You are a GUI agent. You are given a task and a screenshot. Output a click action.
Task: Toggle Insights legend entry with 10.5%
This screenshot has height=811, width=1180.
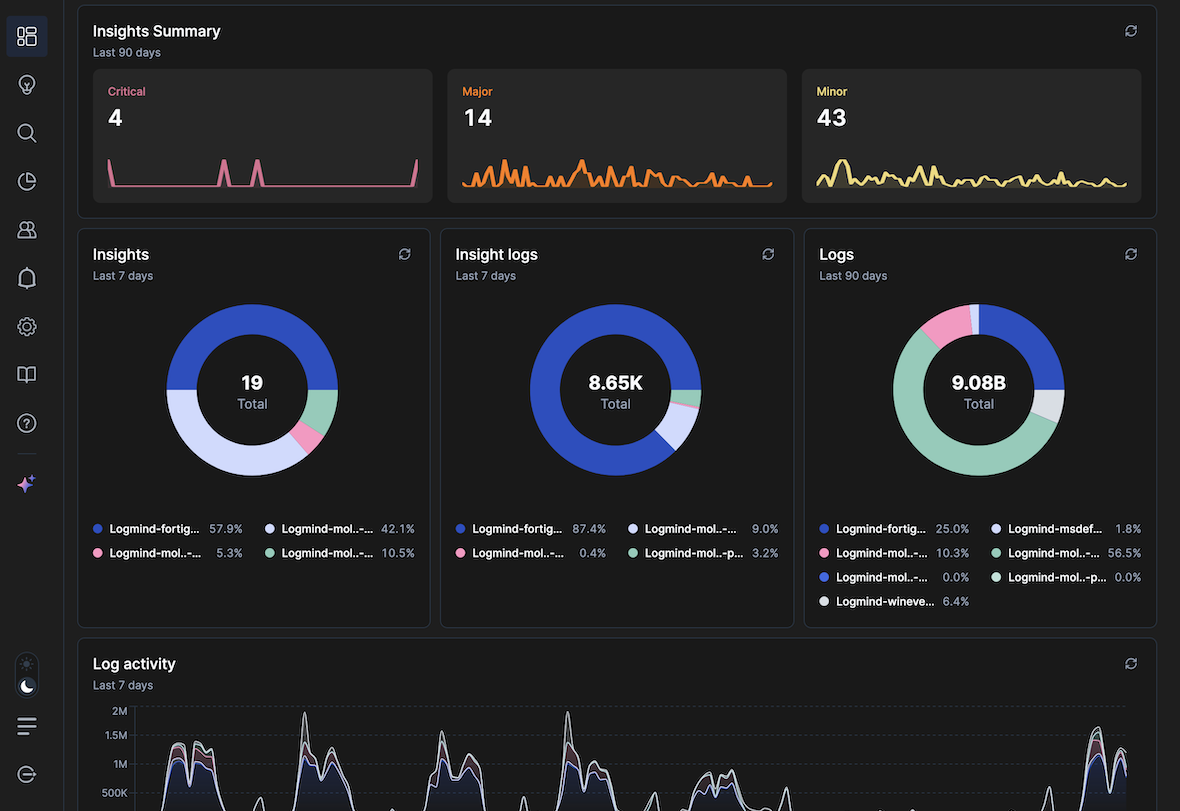point(339,553)
